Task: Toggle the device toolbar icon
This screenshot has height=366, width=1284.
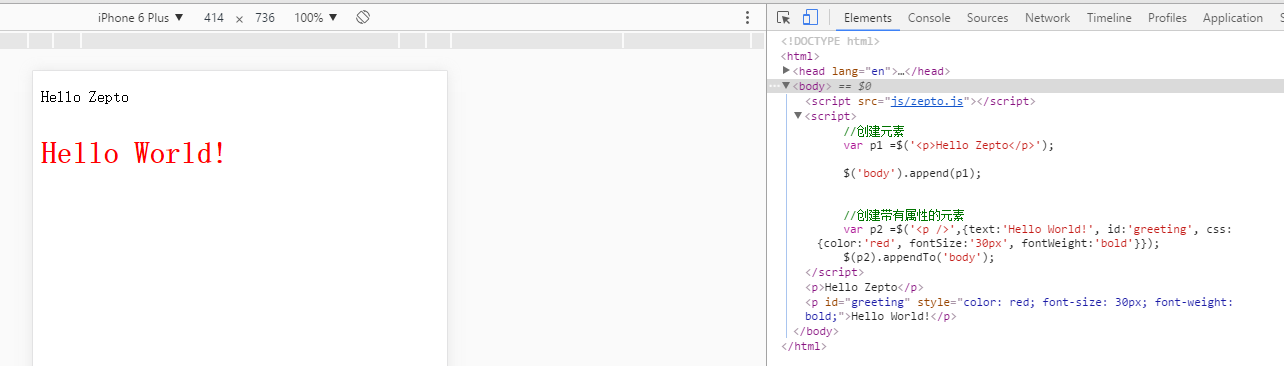Action: point(810,17)
